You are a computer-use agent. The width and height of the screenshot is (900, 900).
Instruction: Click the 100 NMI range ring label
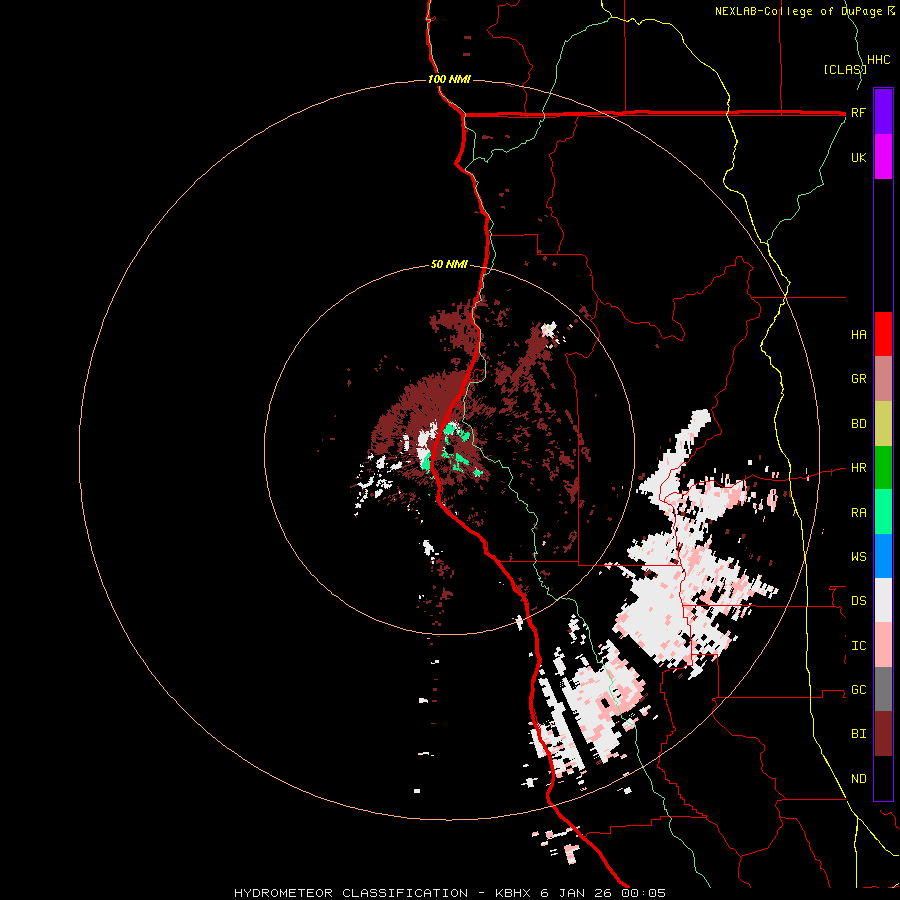point(449,79)
